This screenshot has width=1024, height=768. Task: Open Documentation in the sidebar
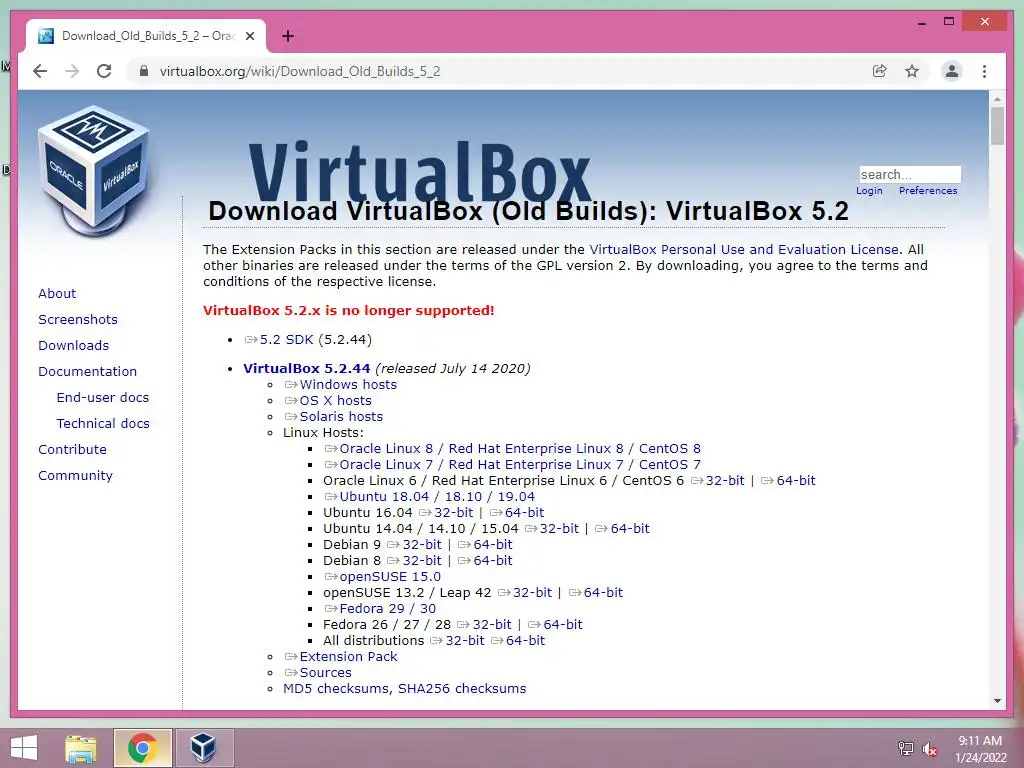(88, 372)
